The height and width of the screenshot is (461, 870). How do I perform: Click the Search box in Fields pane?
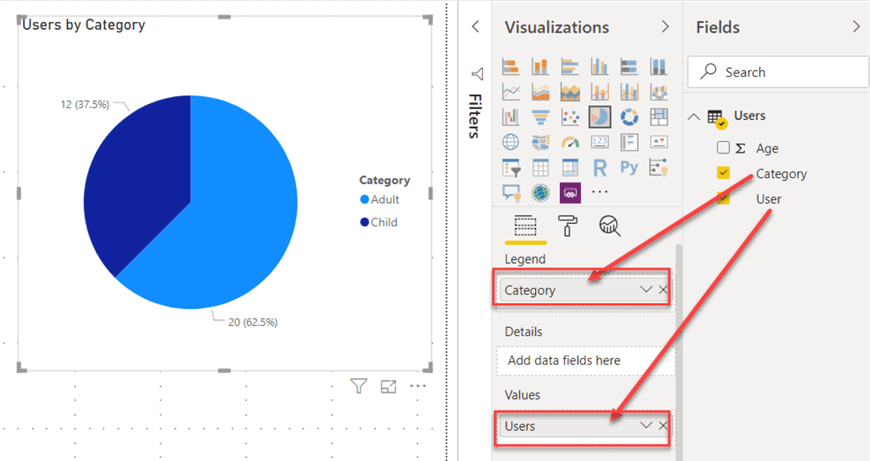[x=778, y=72]
